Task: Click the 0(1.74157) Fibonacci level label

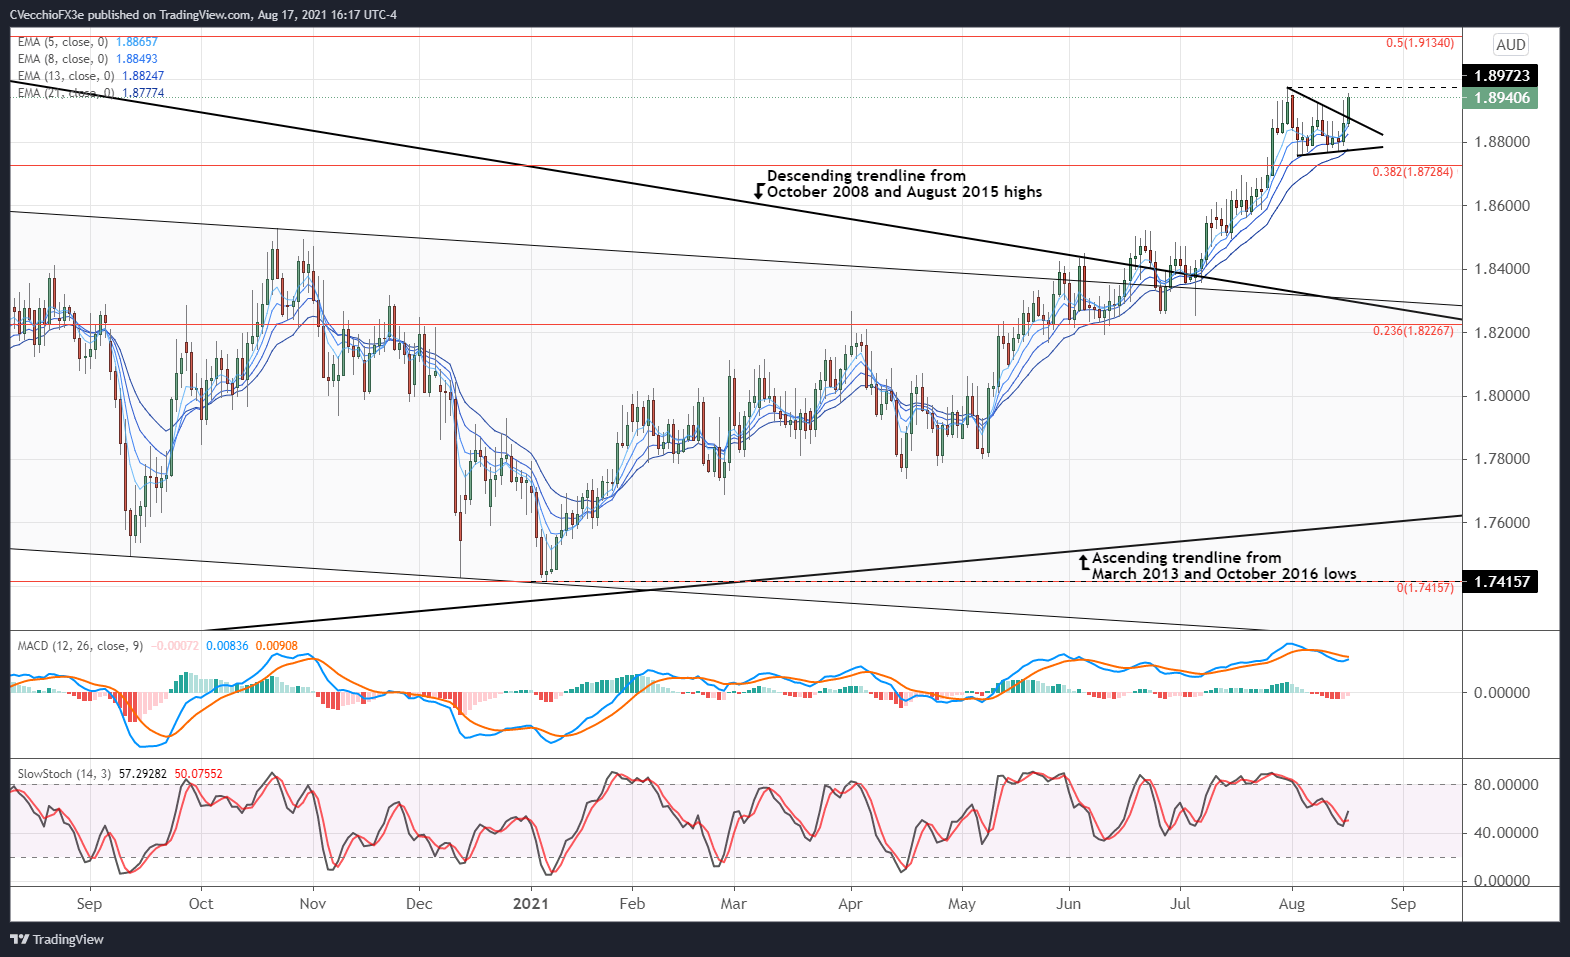Action: tap(1425, 588)
